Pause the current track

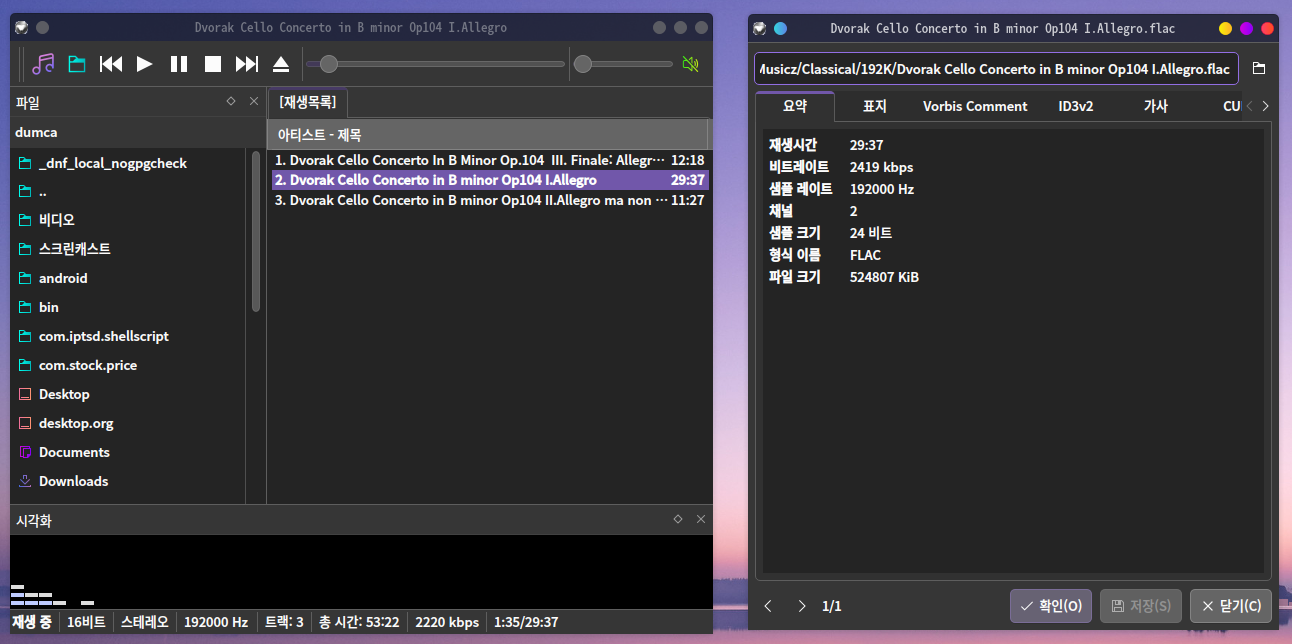(x=179, y=65)
